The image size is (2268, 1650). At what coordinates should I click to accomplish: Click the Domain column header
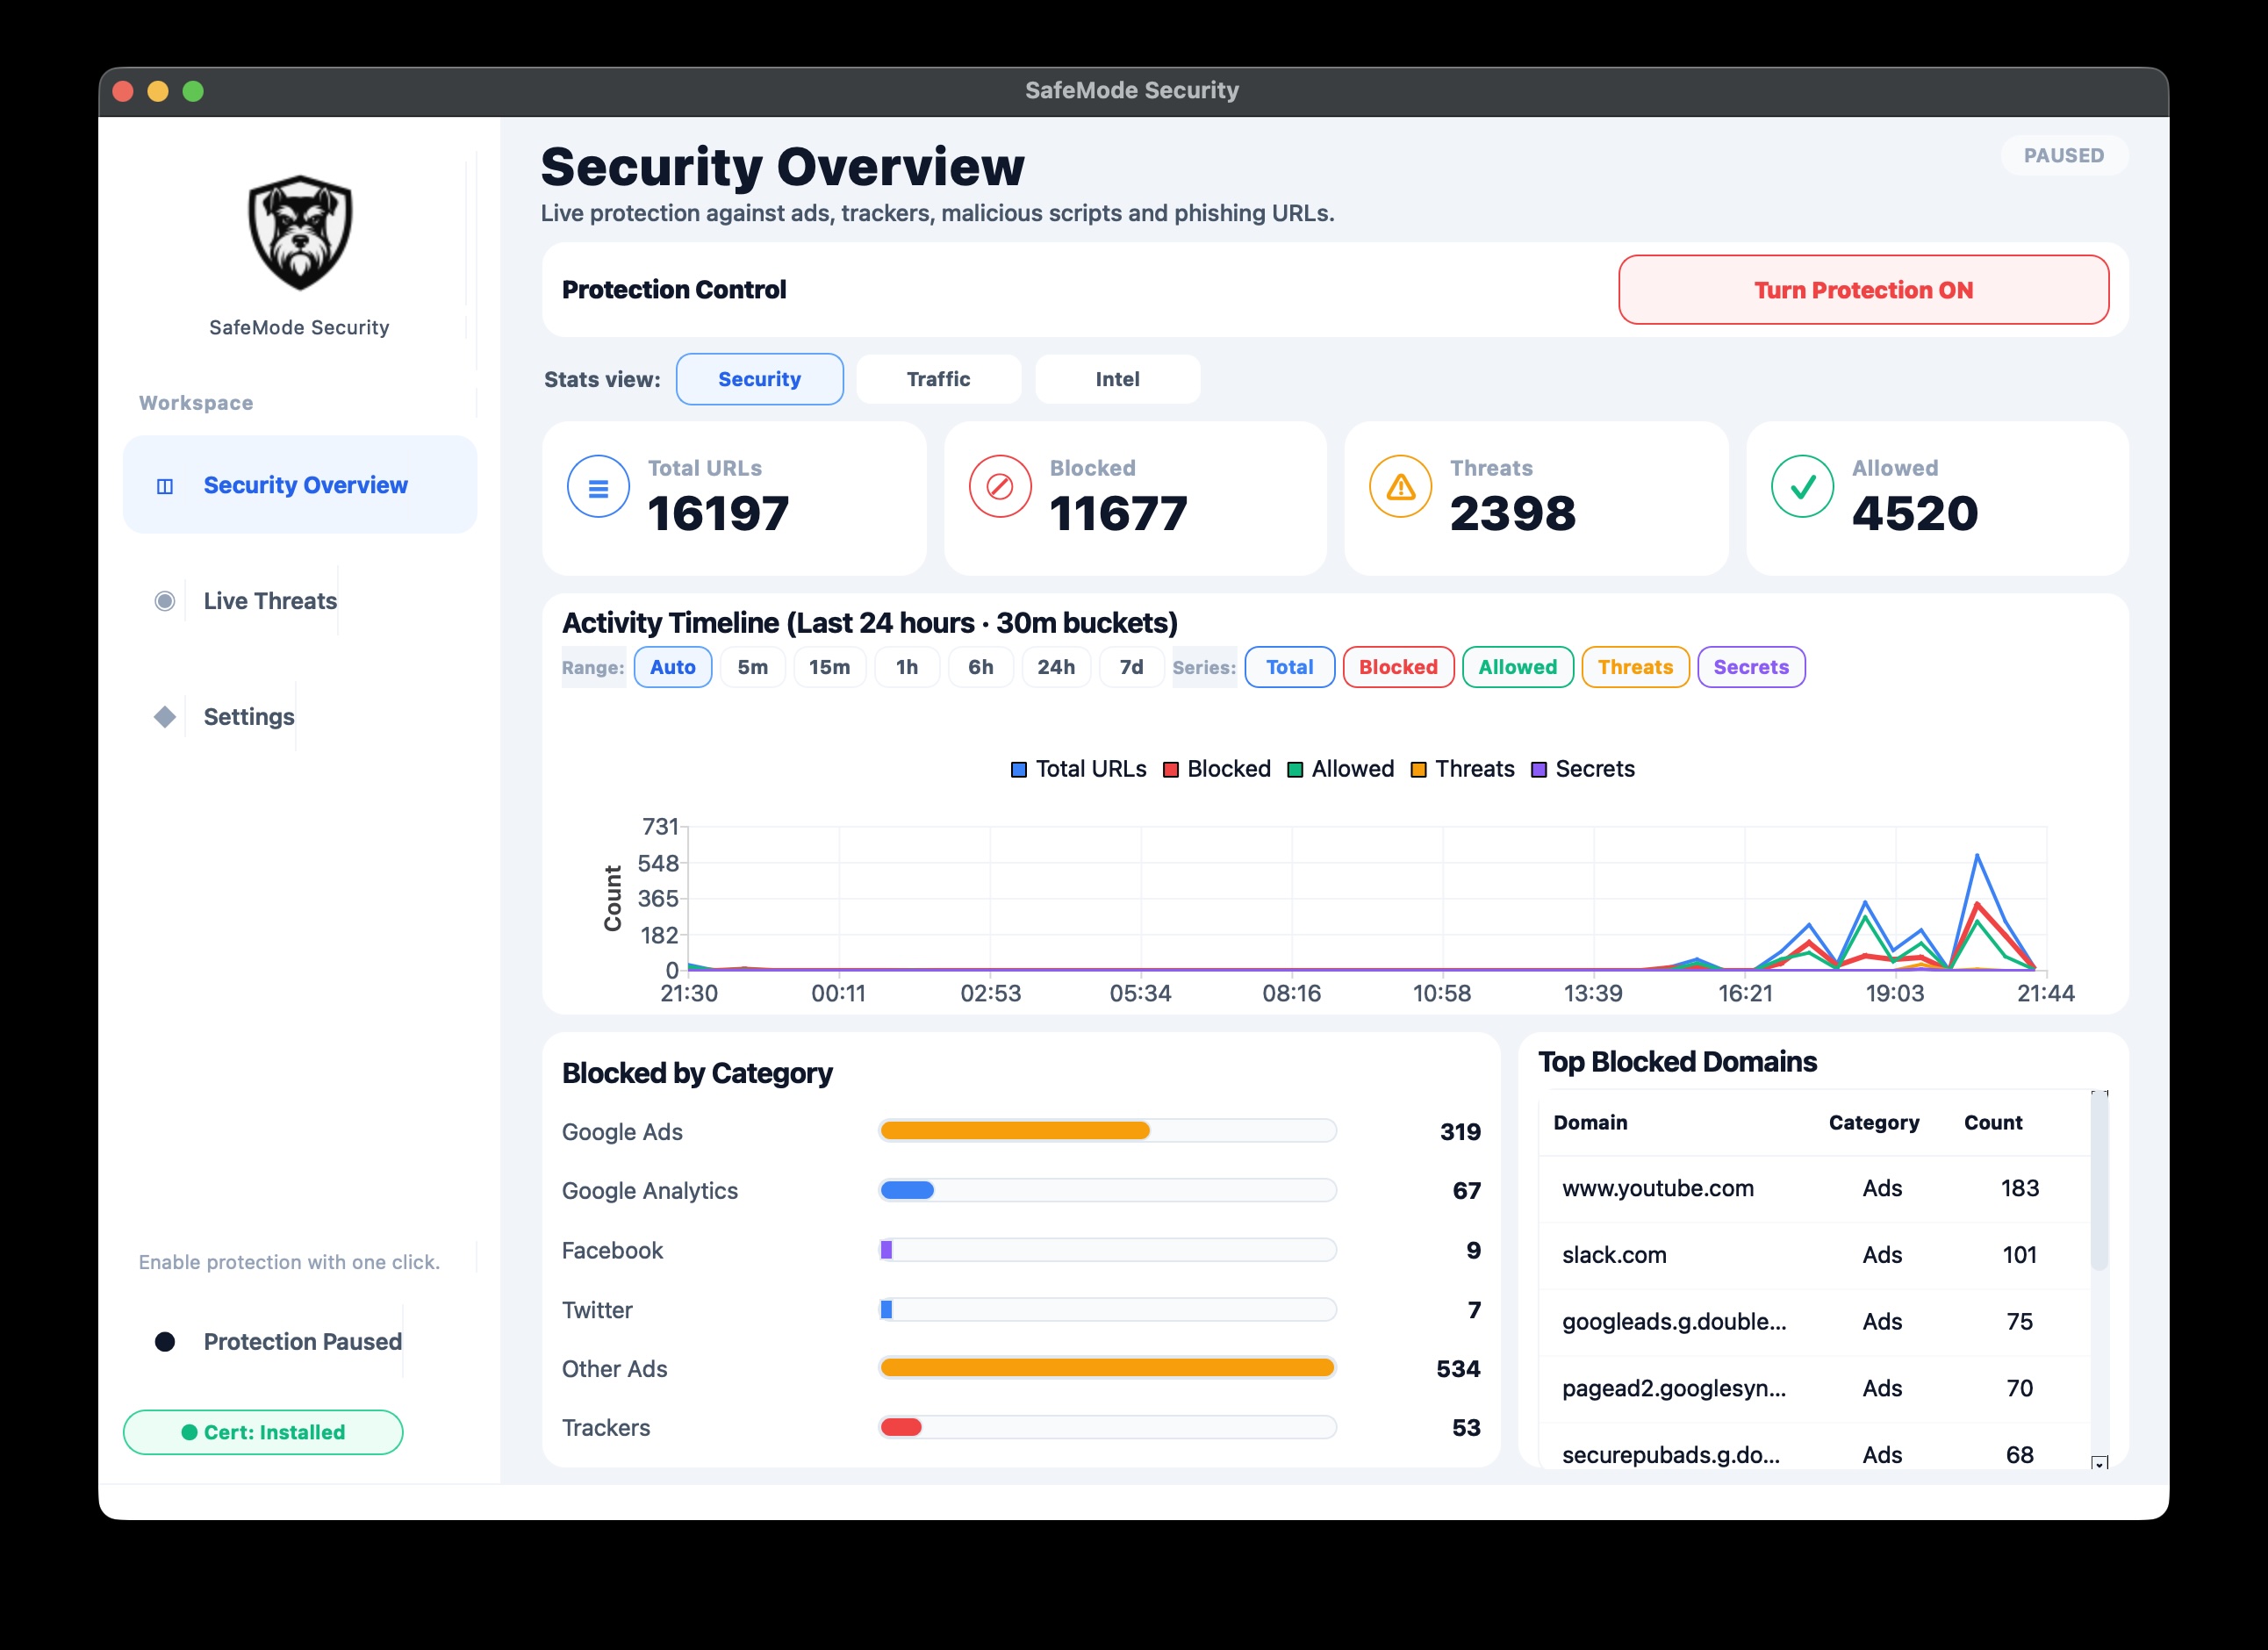tap(1590, 1122)
